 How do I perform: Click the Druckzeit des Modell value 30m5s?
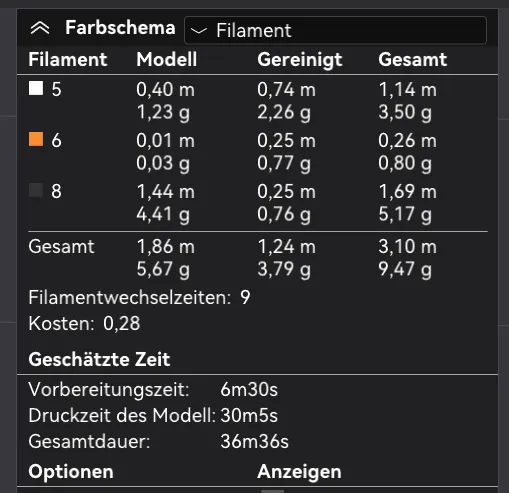[249, 415]
